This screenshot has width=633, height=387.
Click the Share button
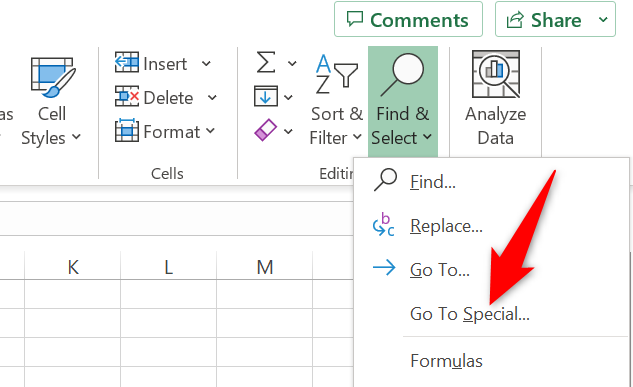point(545,19)
